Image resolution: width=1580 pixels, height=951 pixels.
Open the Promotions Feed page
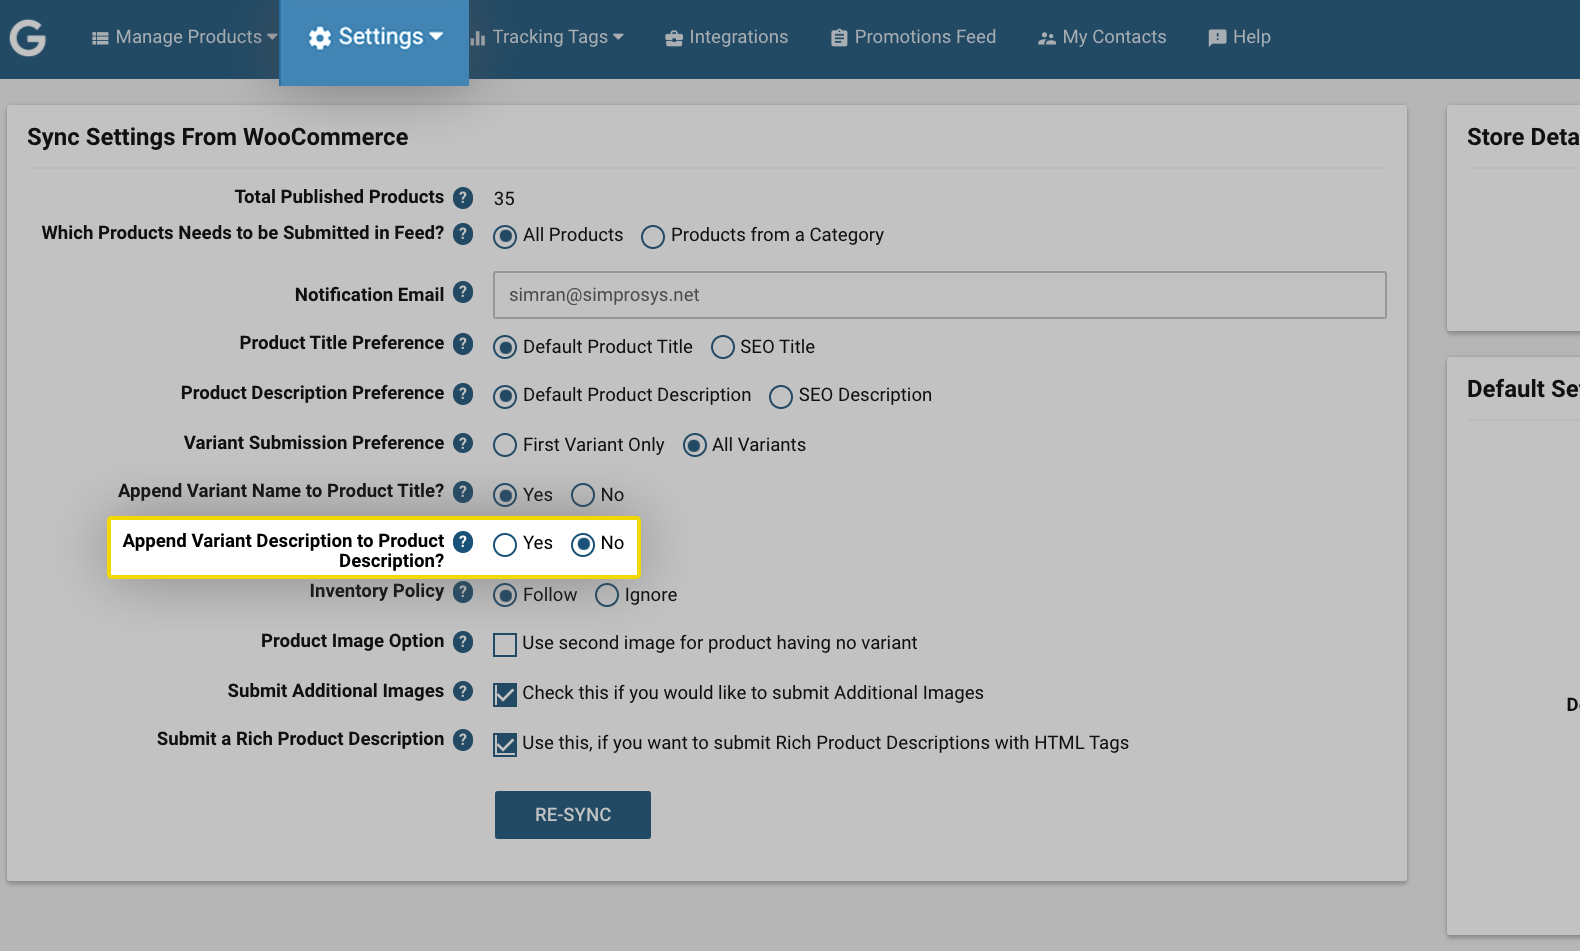tap(913, 38)
